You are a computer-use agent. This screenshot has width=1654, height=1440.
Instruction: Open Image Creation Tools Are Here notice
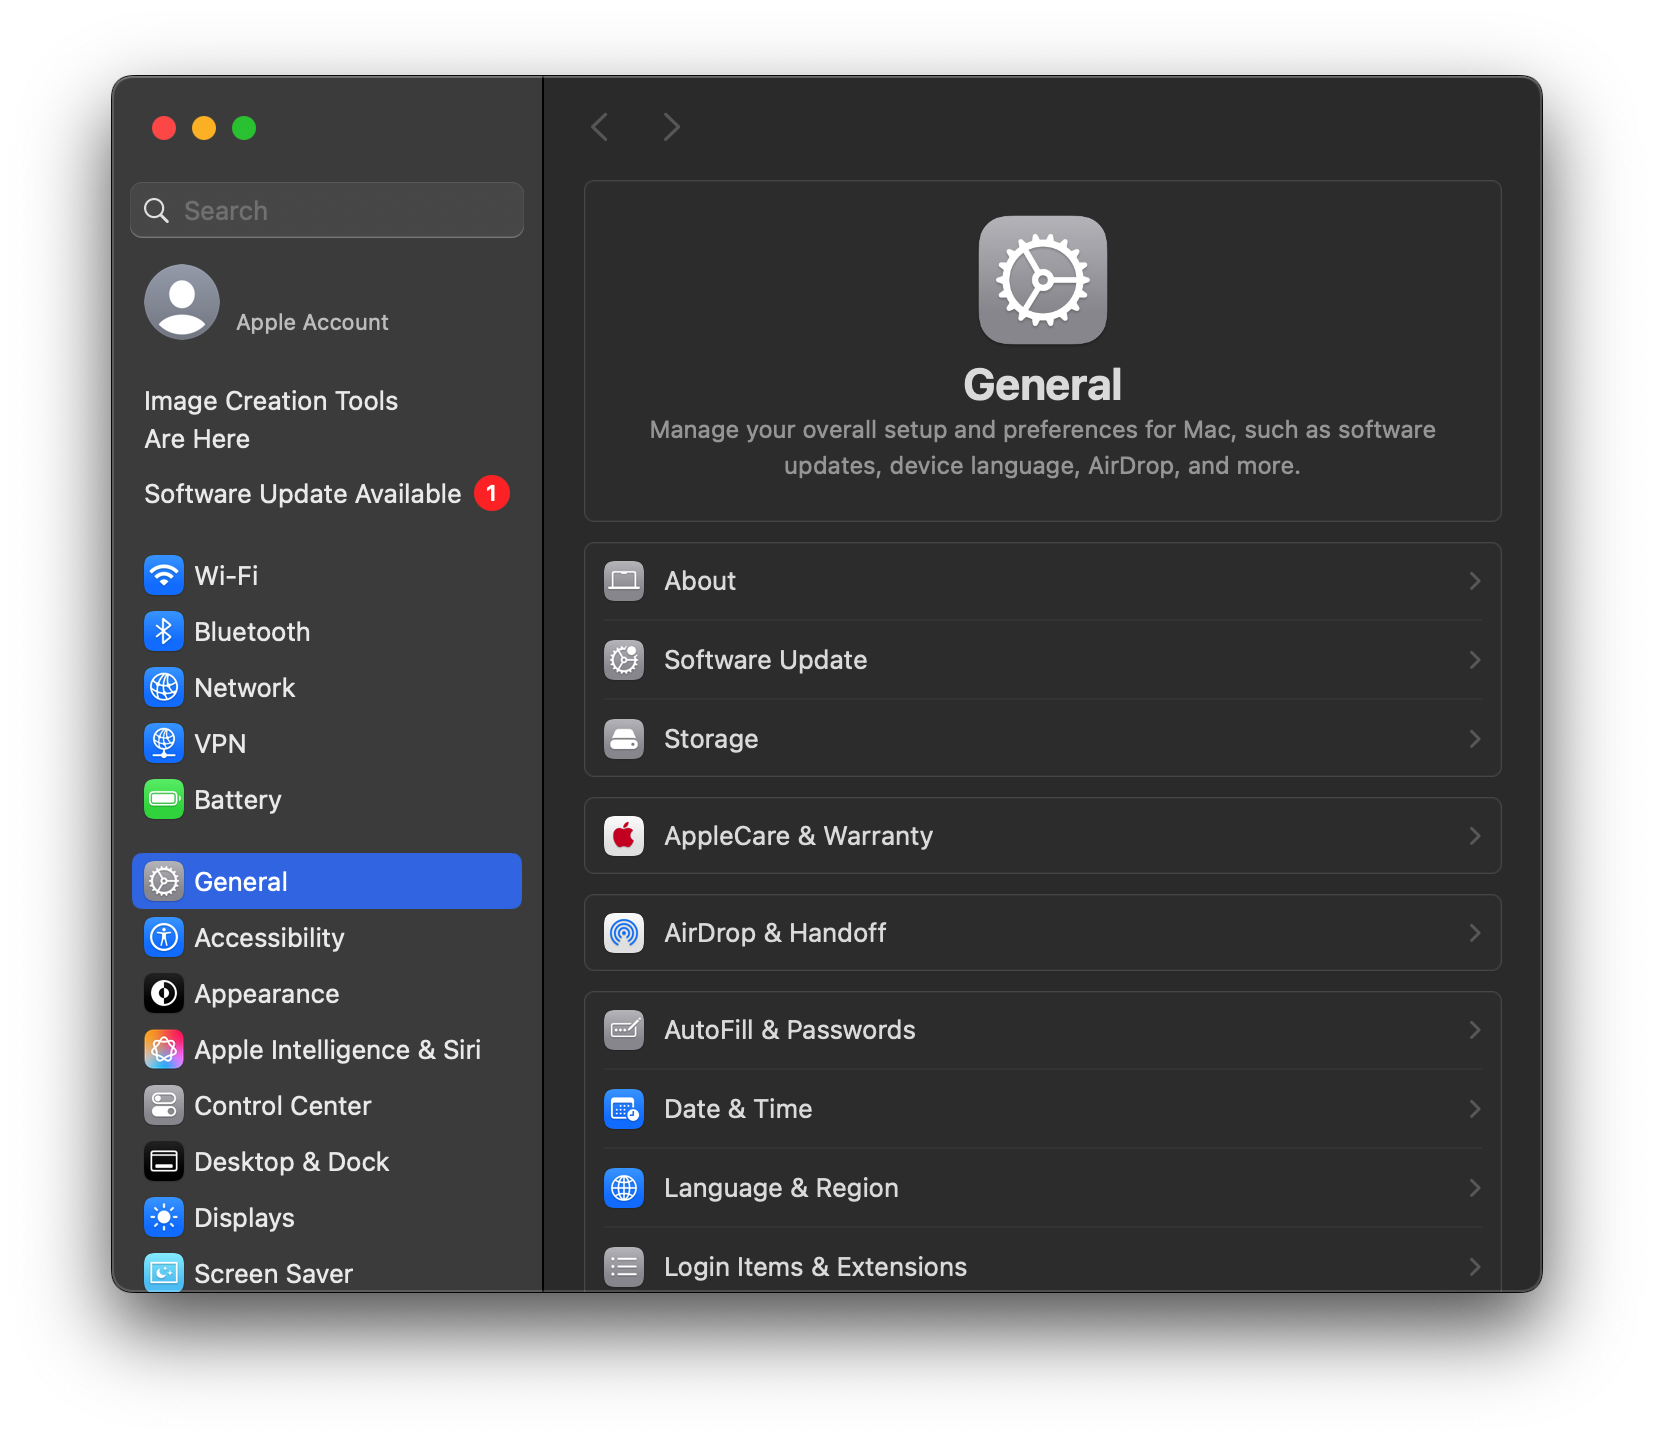(271, 419)
